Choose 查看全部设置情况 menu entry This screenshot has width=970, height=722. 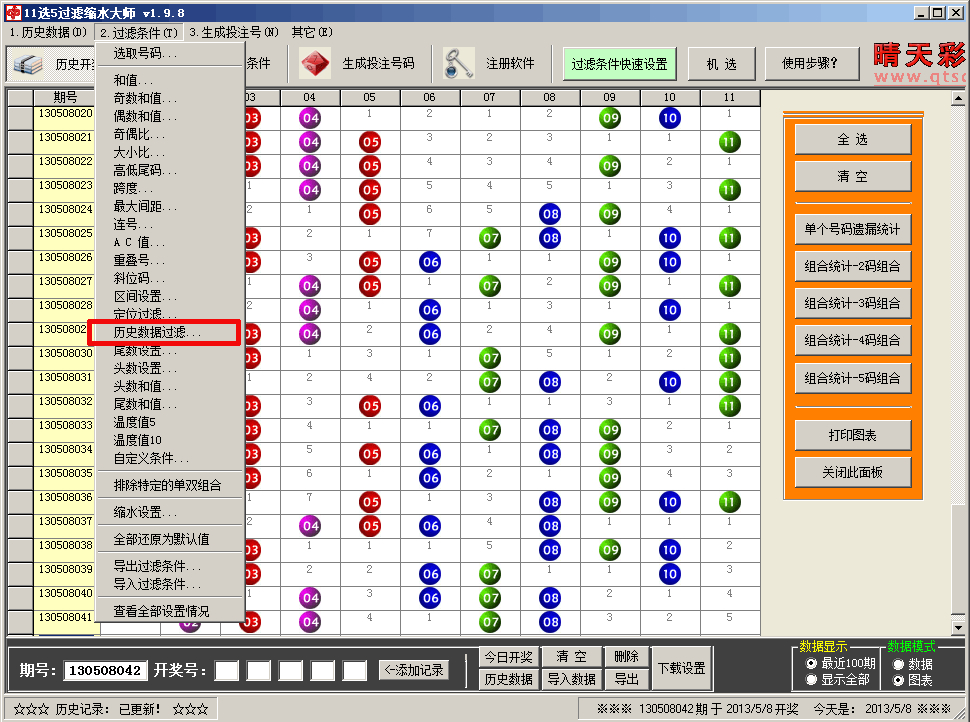click(170, 611)
